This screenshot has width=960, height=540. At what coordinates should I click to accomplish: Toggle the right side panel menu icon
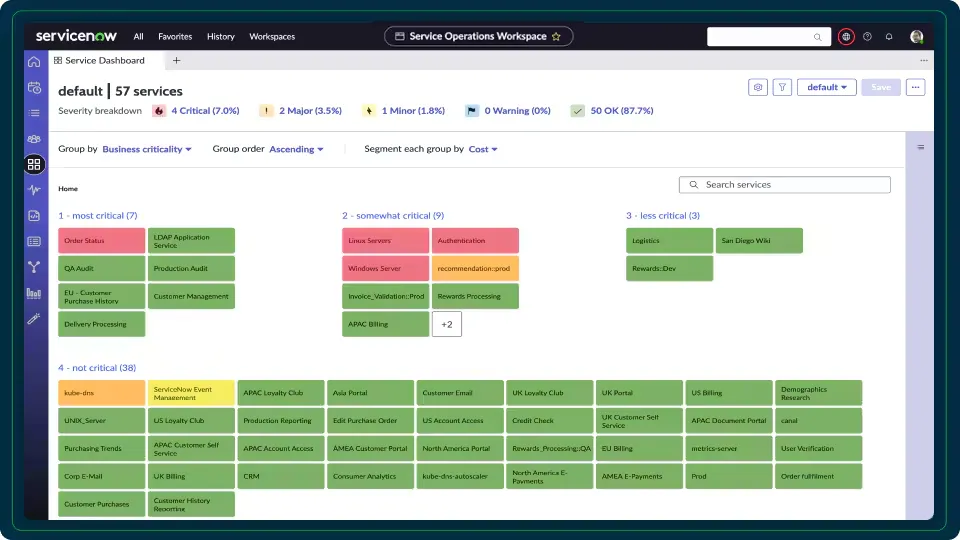[x=921, y=148]
